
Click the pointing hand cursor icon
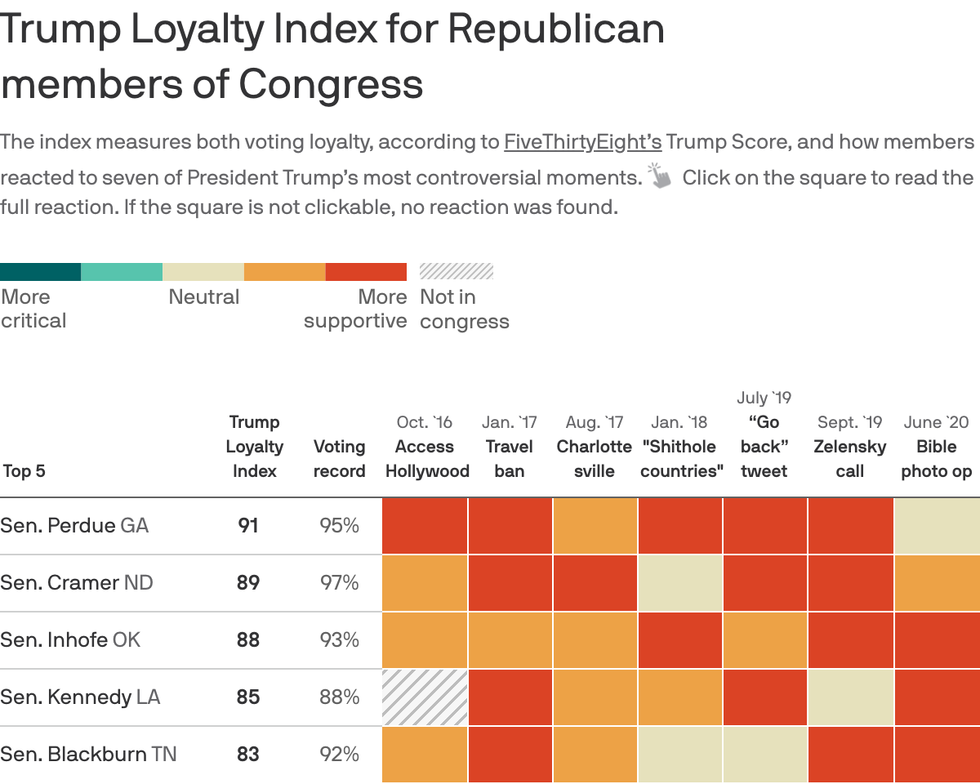[x=660, y=177]
